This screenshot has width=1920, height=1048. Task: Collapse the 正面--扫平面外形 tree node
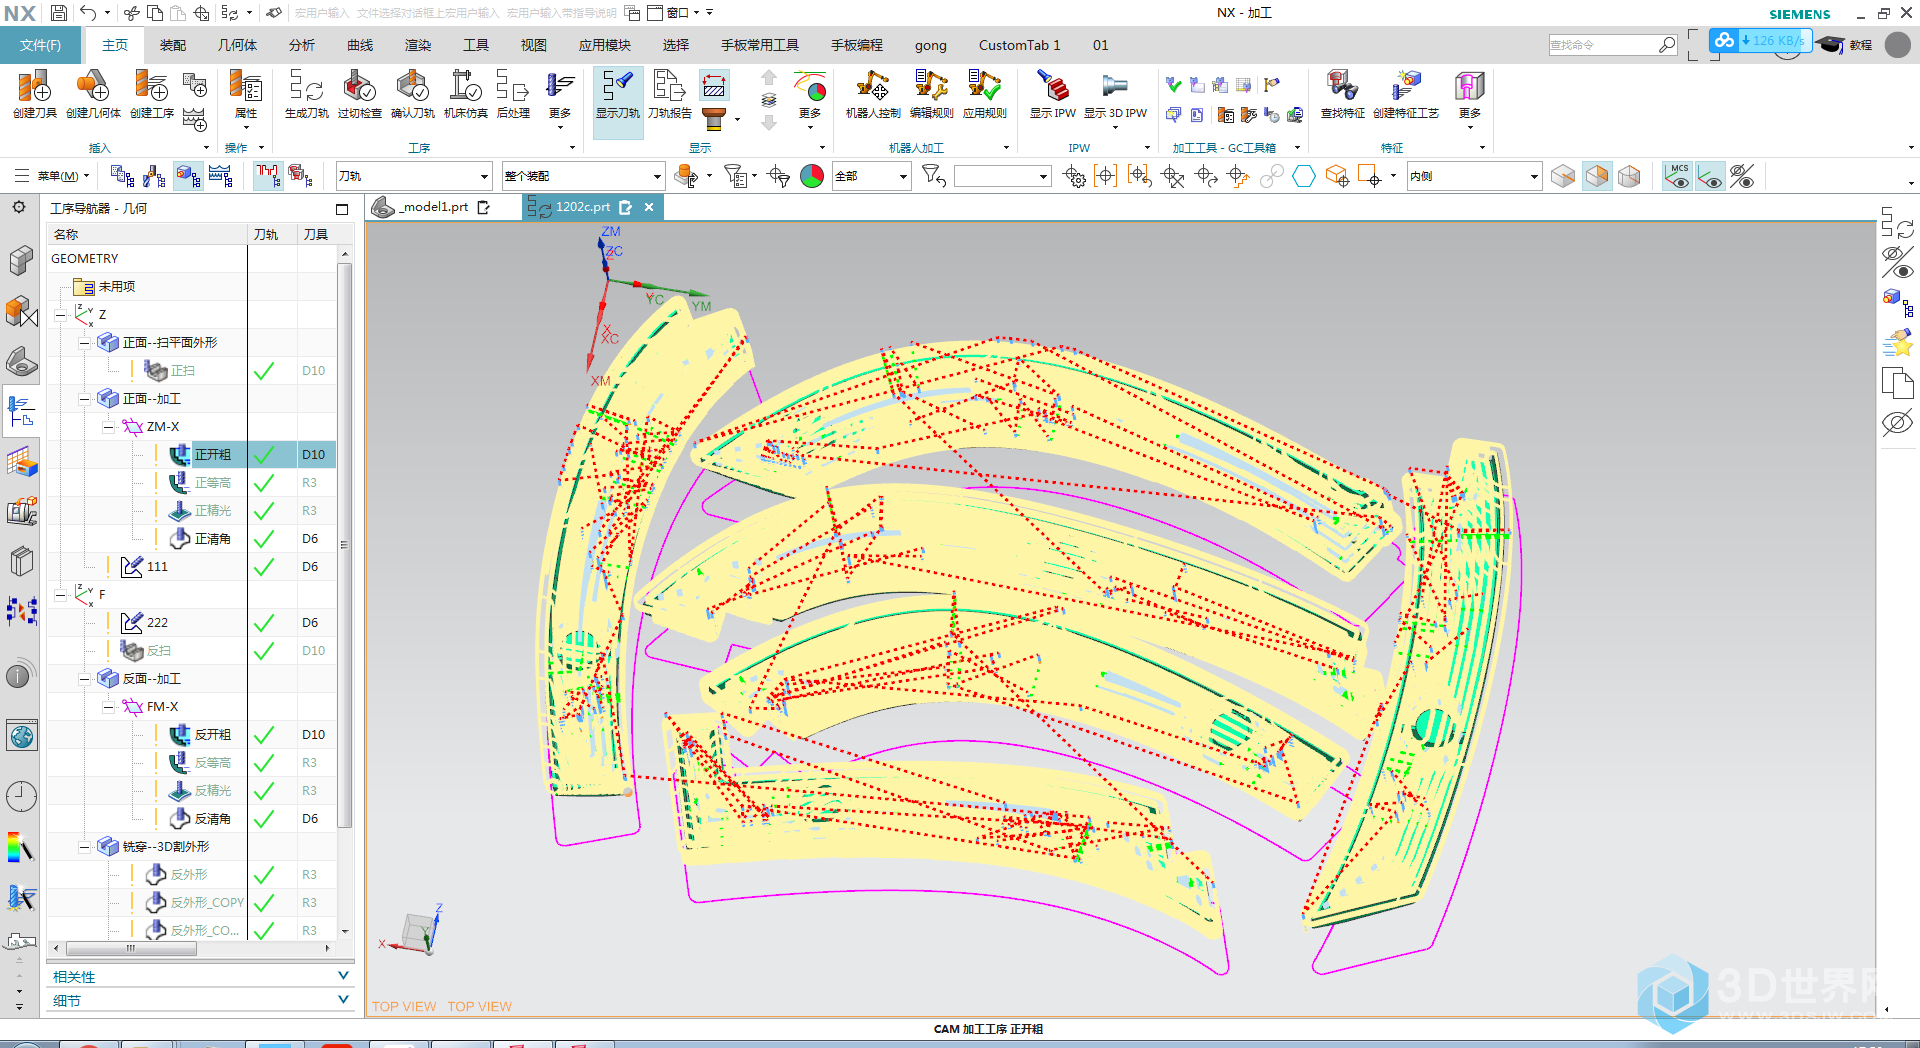[x=84, y=343]
